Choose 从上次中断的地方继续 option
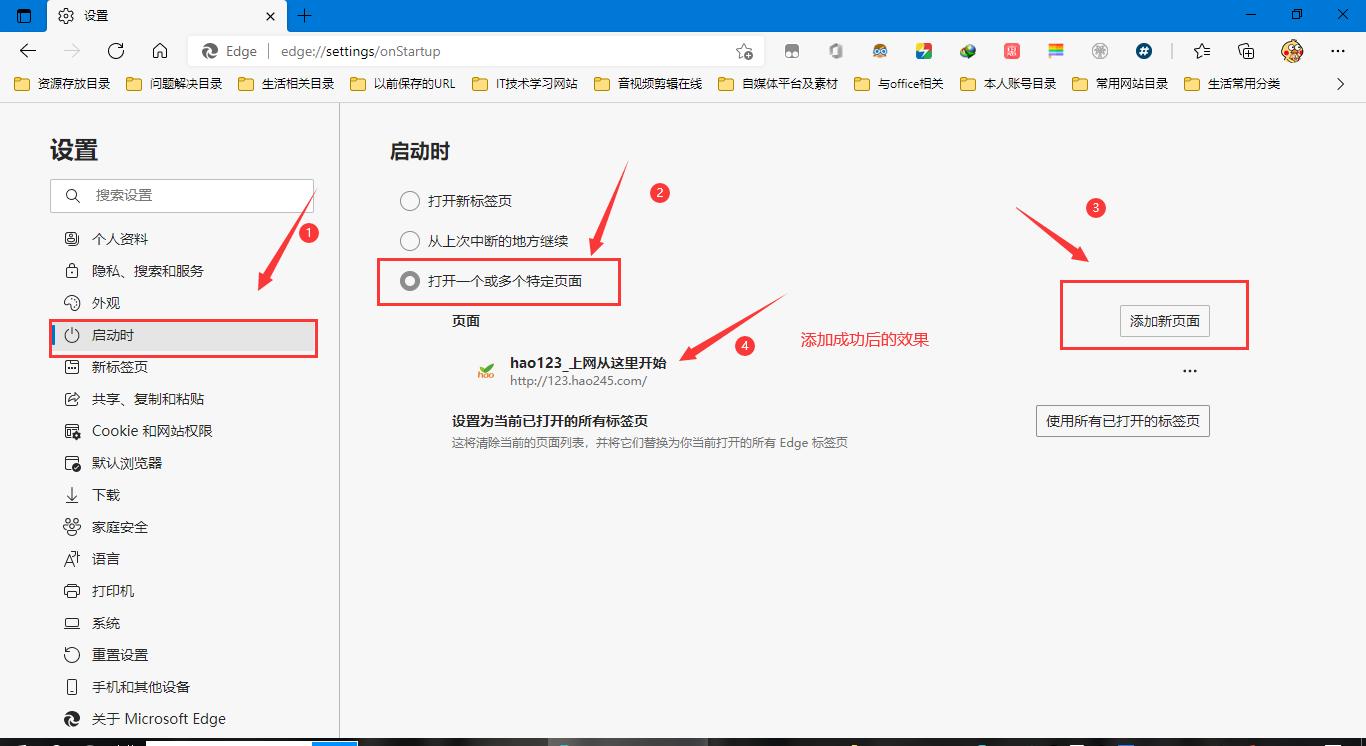 click(410, 240)
